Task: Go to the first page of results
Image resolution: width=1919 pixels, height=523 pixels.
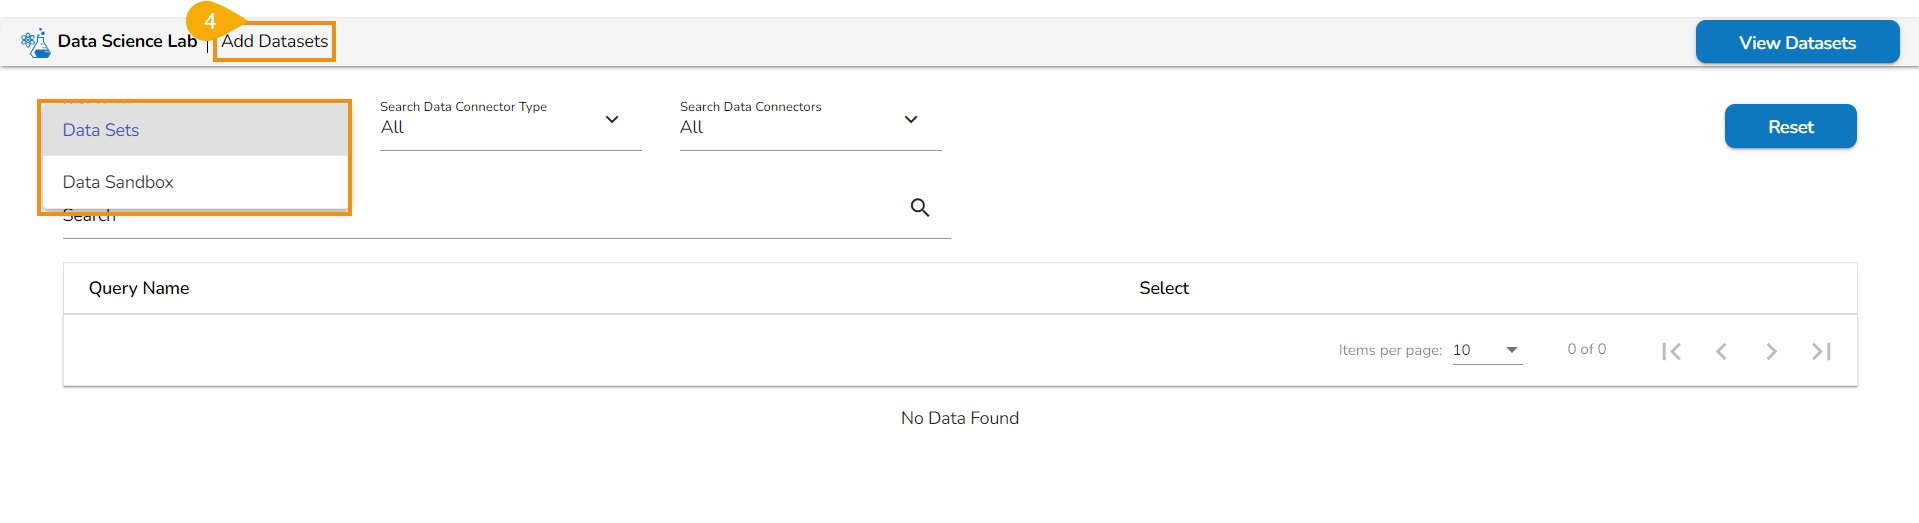Action: (1671, 351)
